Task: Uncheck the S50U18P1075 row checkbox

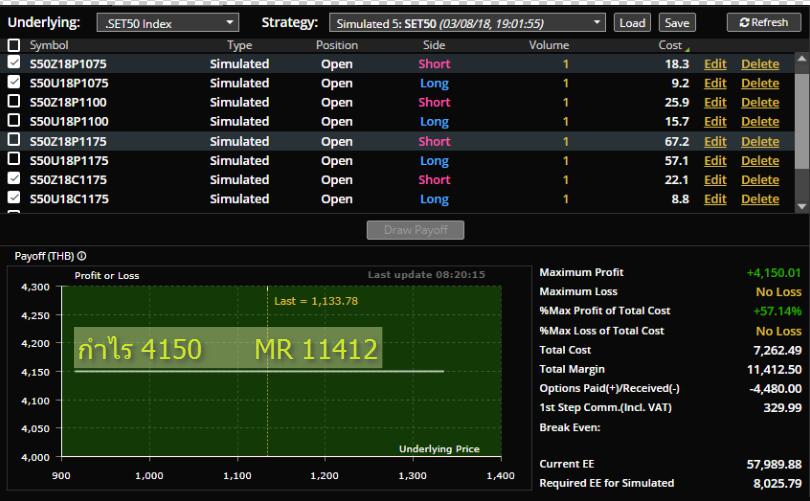Action: [14, 82]
